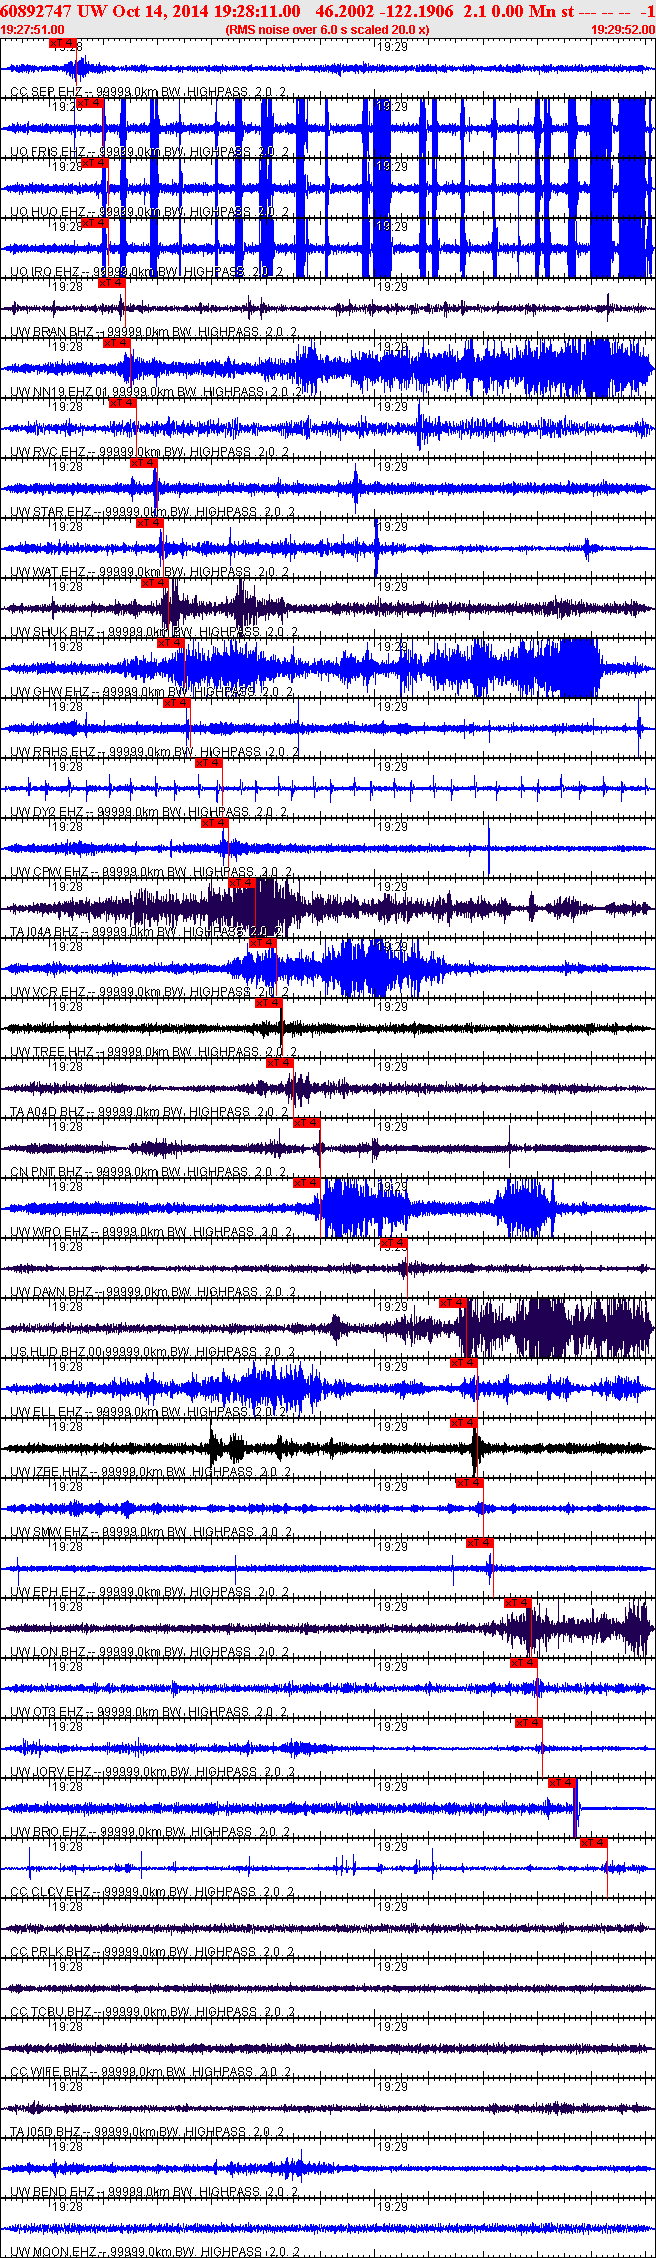The height and width of the screenshot is (2258, 656).
Task: Select the xT pick marker on UO FRIS trace
Action: tap(89, 103)
